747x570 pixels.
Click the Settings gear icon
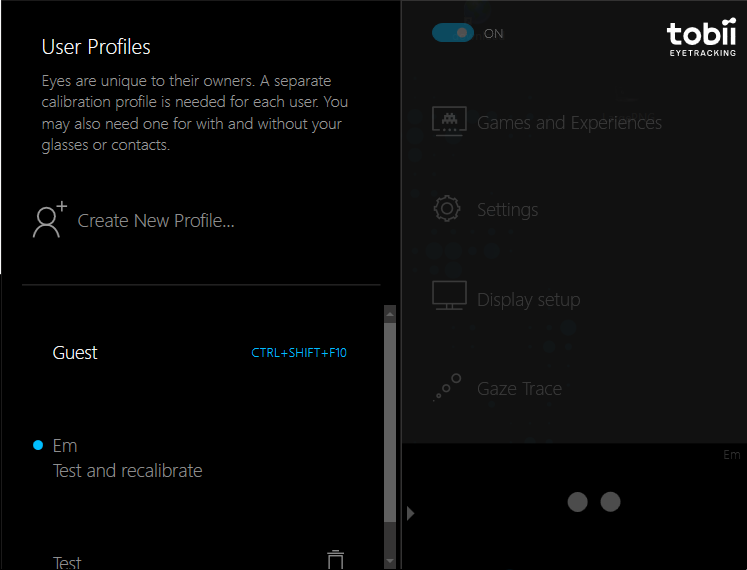coord(447,208)
